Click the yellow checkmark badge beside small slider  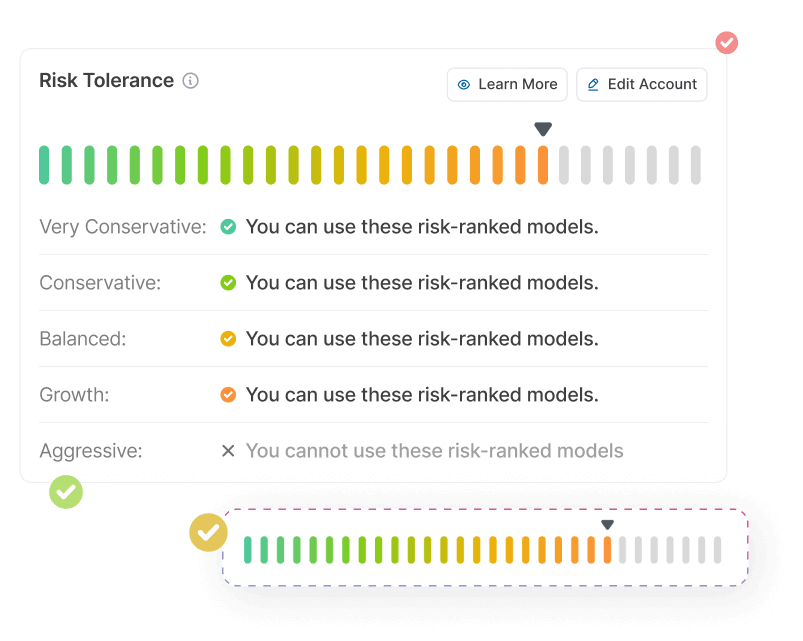[x=208, y=532]
